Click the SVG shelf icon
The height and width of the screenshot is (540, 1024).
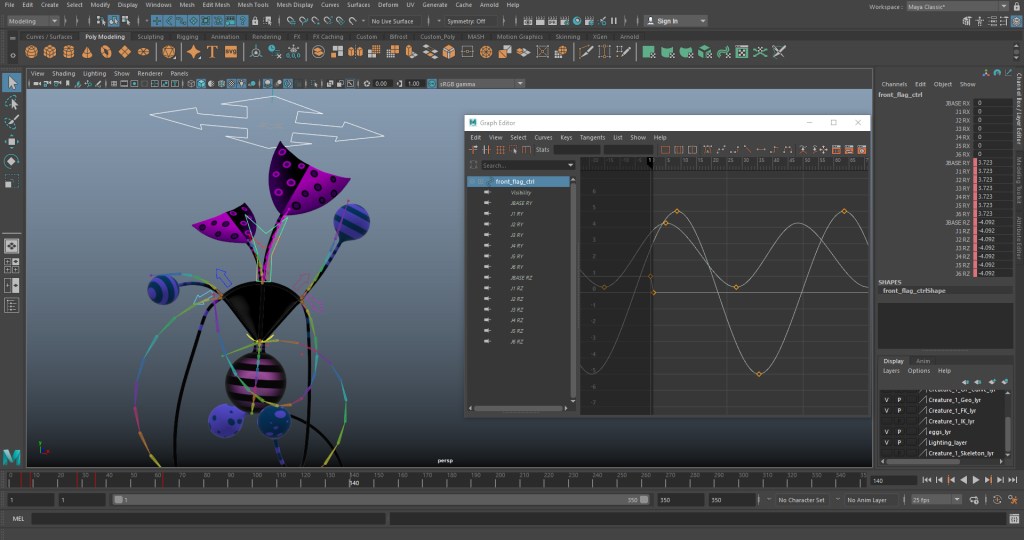pyautogui.click(x=231, y=52)
